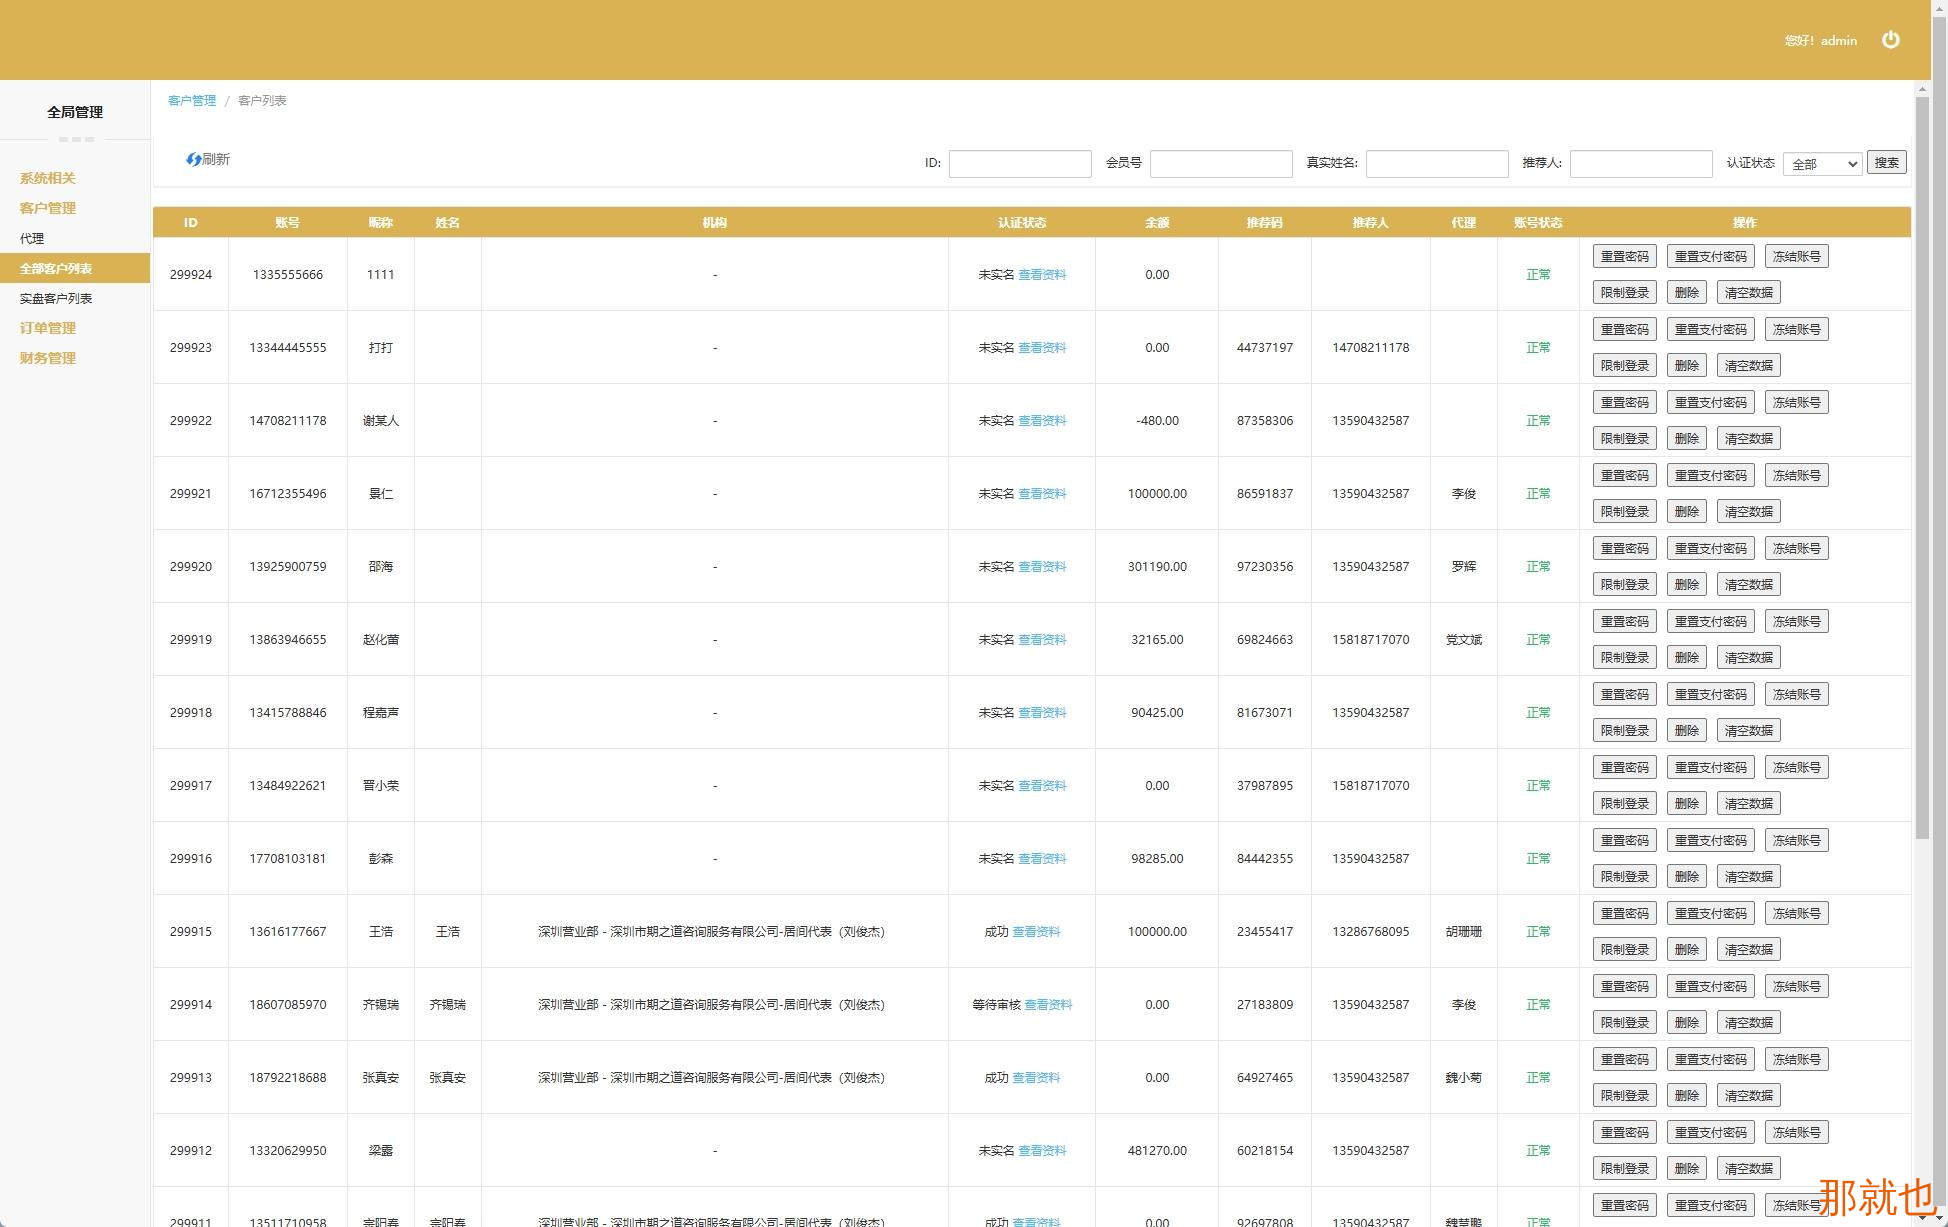Click the power logout icon
Image resolution: width=1948 pixels, height=1227 pixels.
tap(1890, 40)
